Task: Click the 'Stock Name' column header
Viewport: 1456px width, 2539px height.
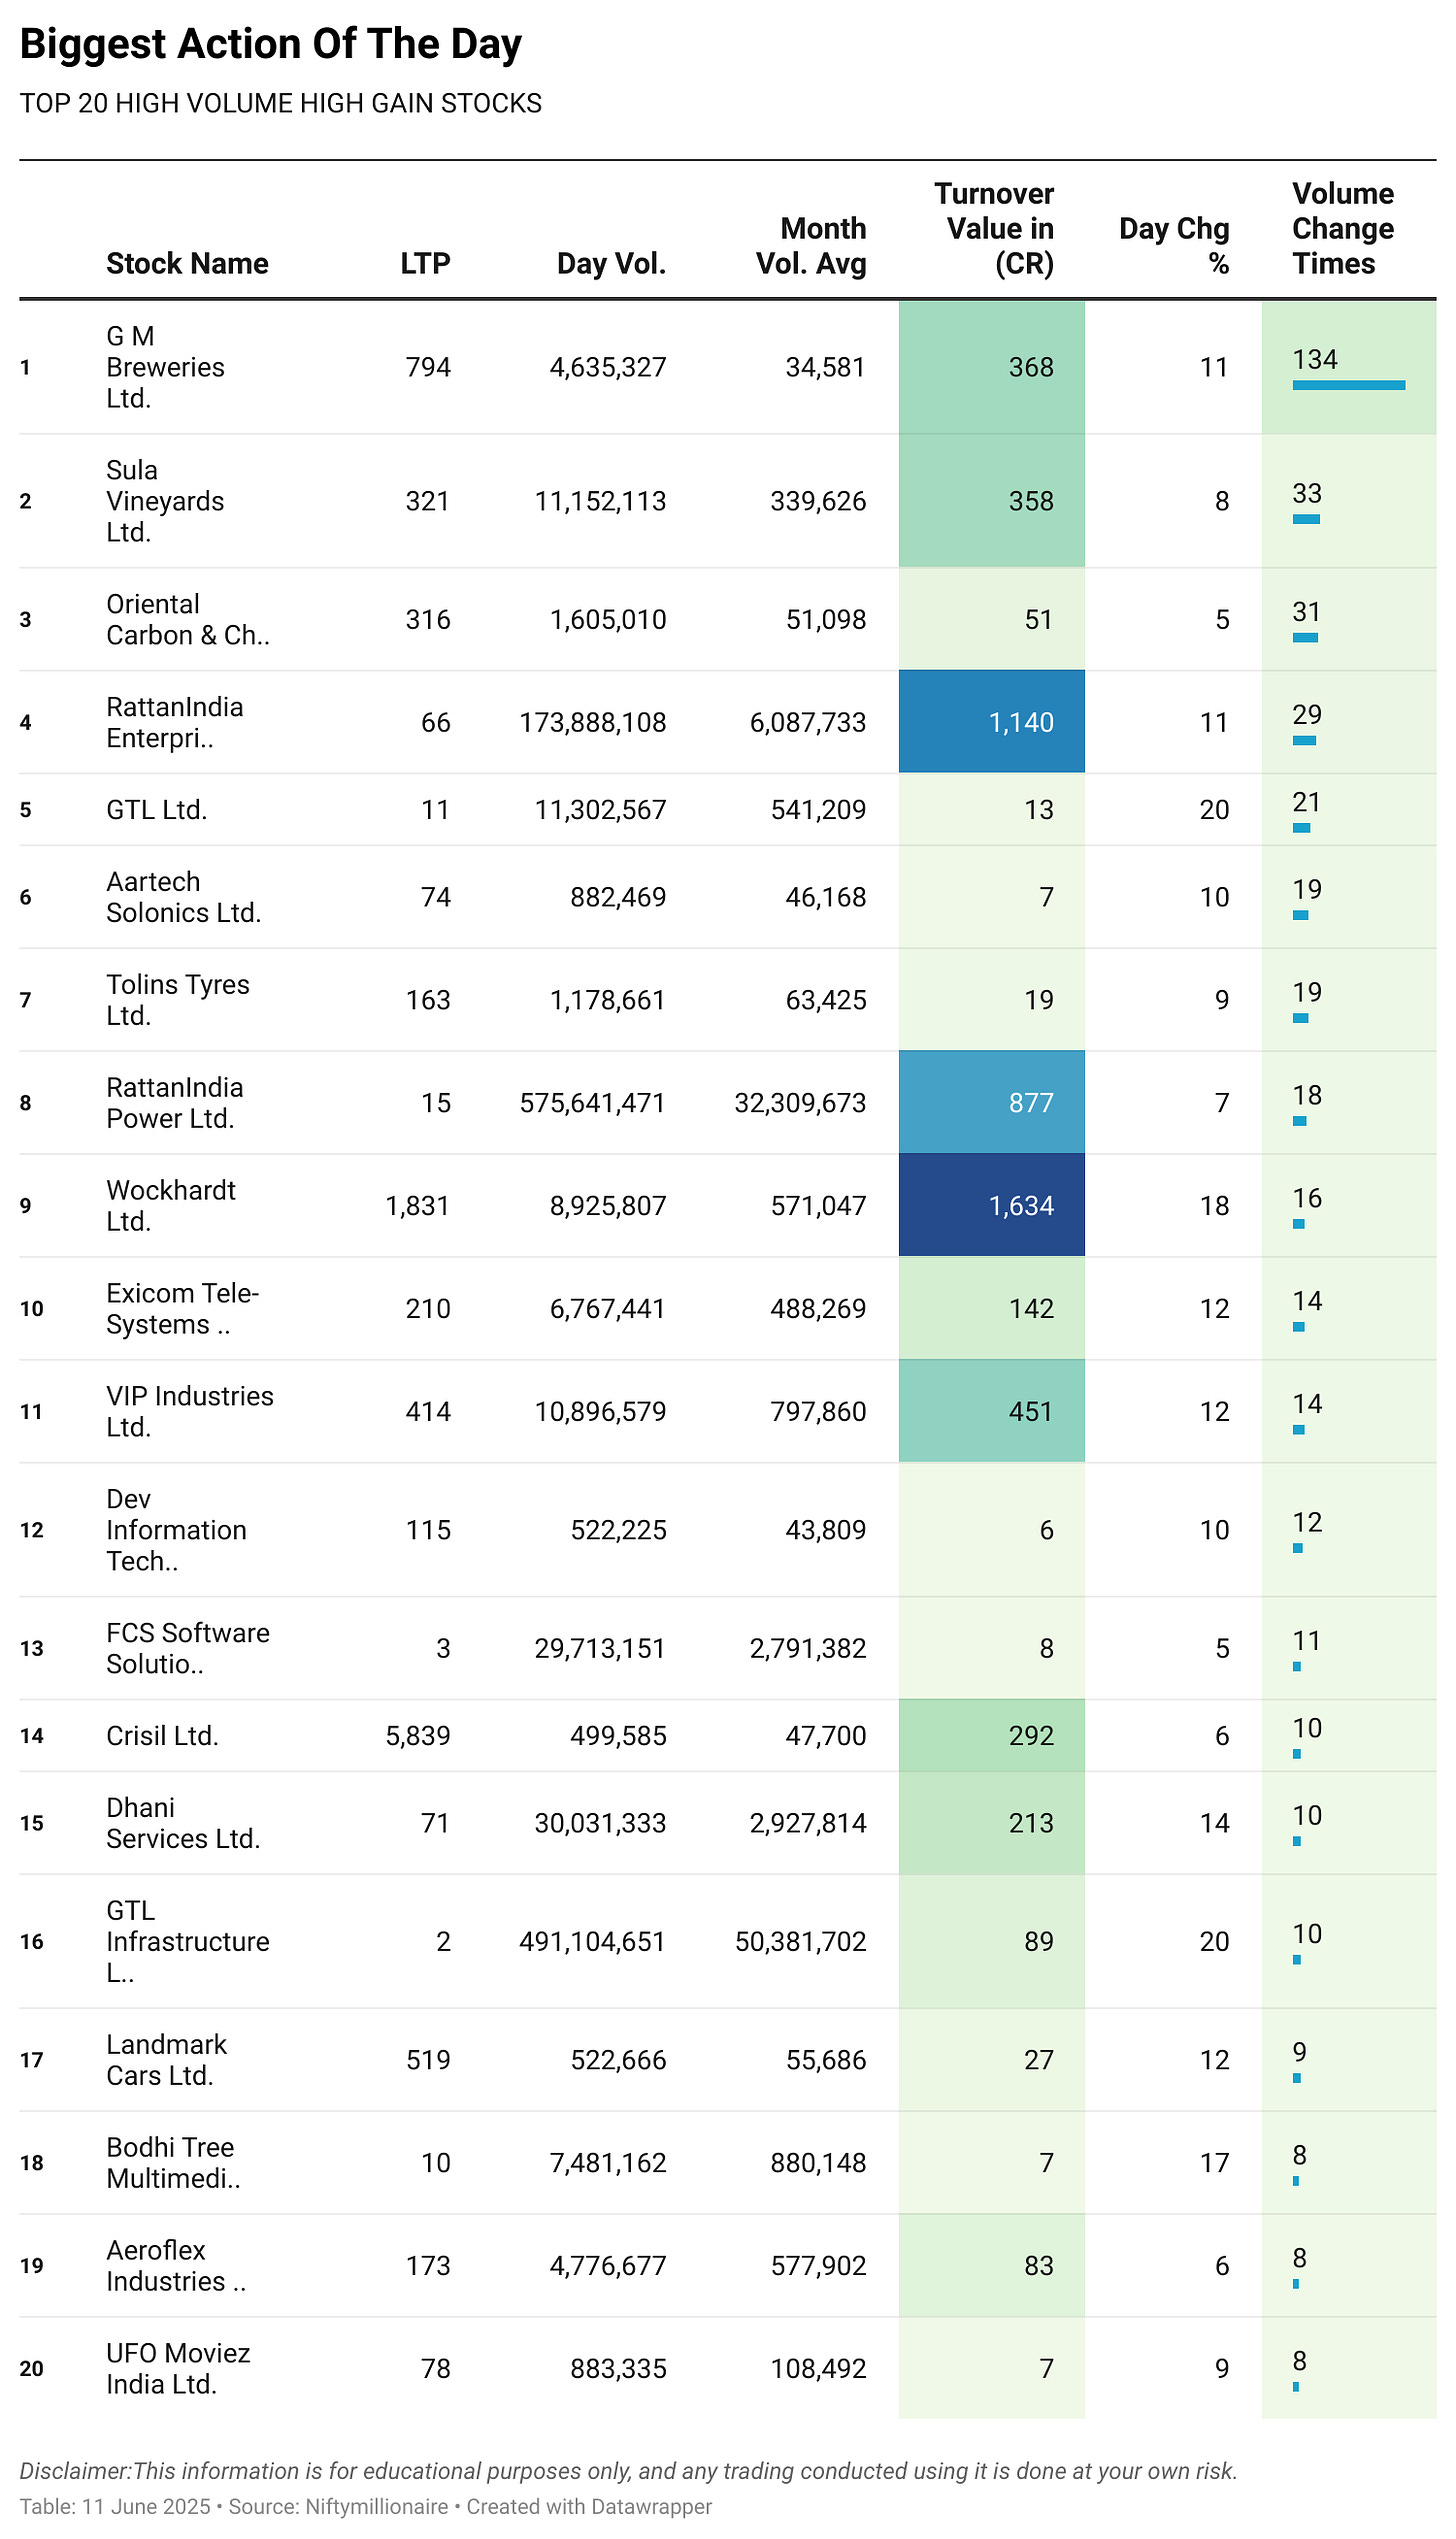Action: 187,264
